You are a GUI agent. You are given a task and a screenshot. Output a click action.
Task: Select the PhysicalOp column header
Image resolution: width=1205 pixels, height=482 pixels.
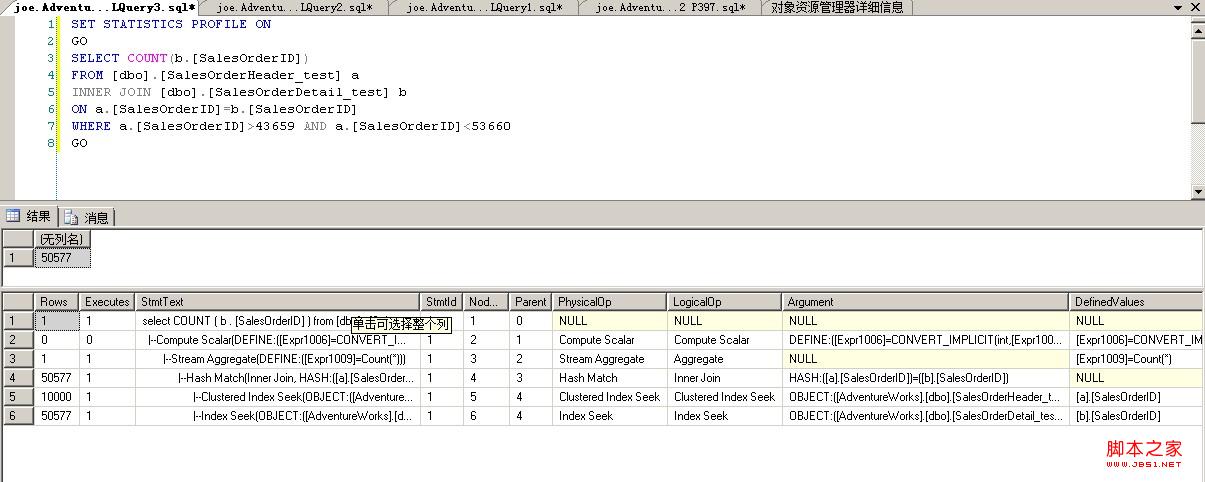(x=610, y=301)
